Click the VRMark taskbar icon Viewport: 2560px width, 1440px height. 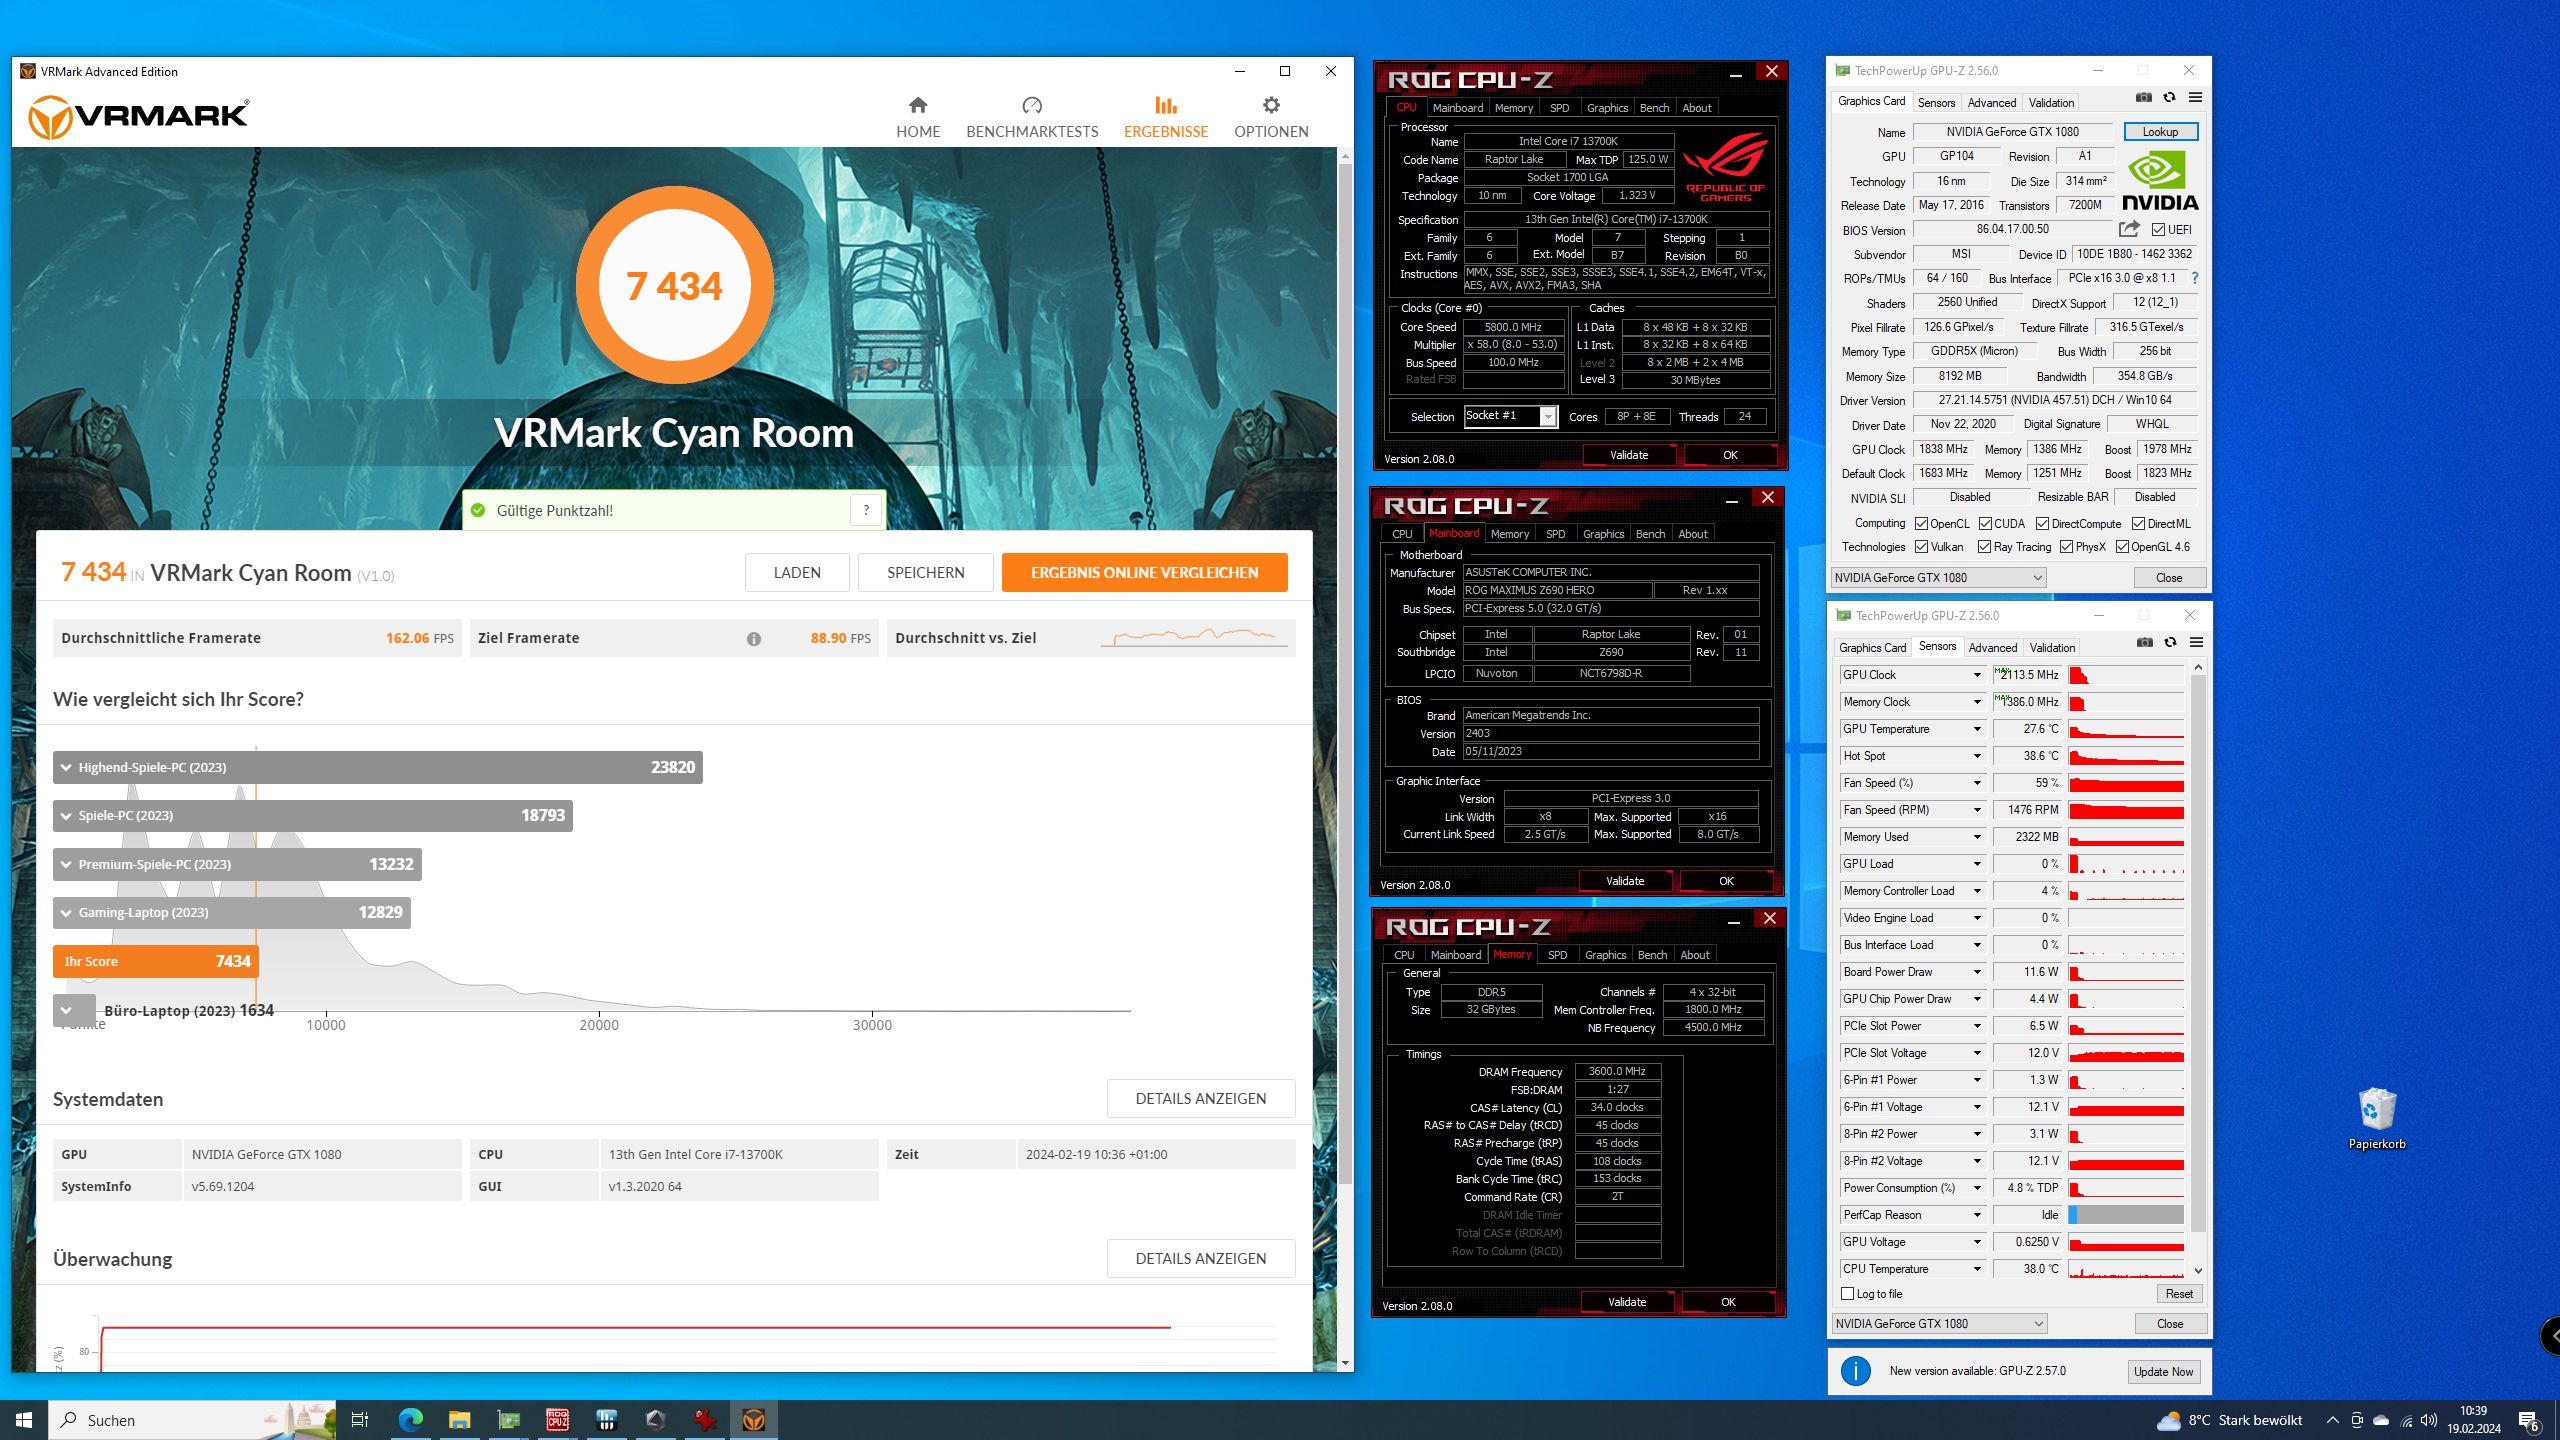(754, 1420)
